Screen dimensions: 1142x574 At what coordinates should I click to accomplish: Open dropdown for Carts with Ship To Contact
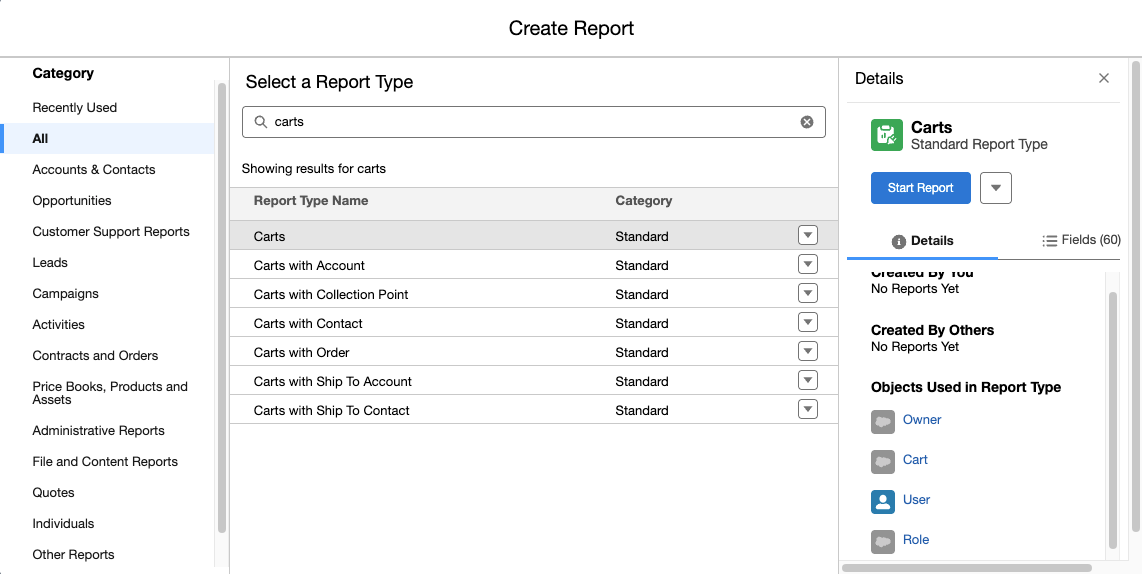(x=808, y=410)
